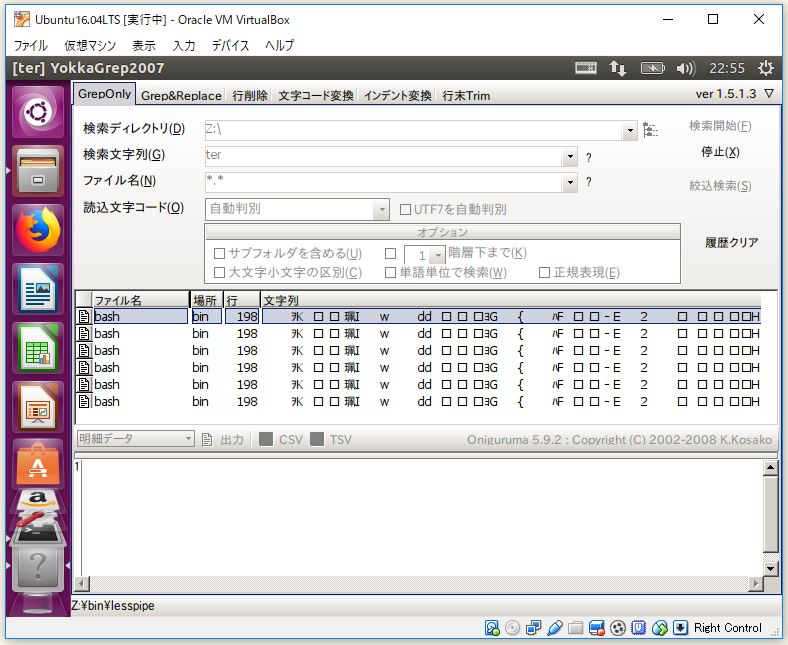Image resolution: width=788 pixels, height=645 pixels.
Task: Switch to 行削除 tab
Action: pos(250,96)
